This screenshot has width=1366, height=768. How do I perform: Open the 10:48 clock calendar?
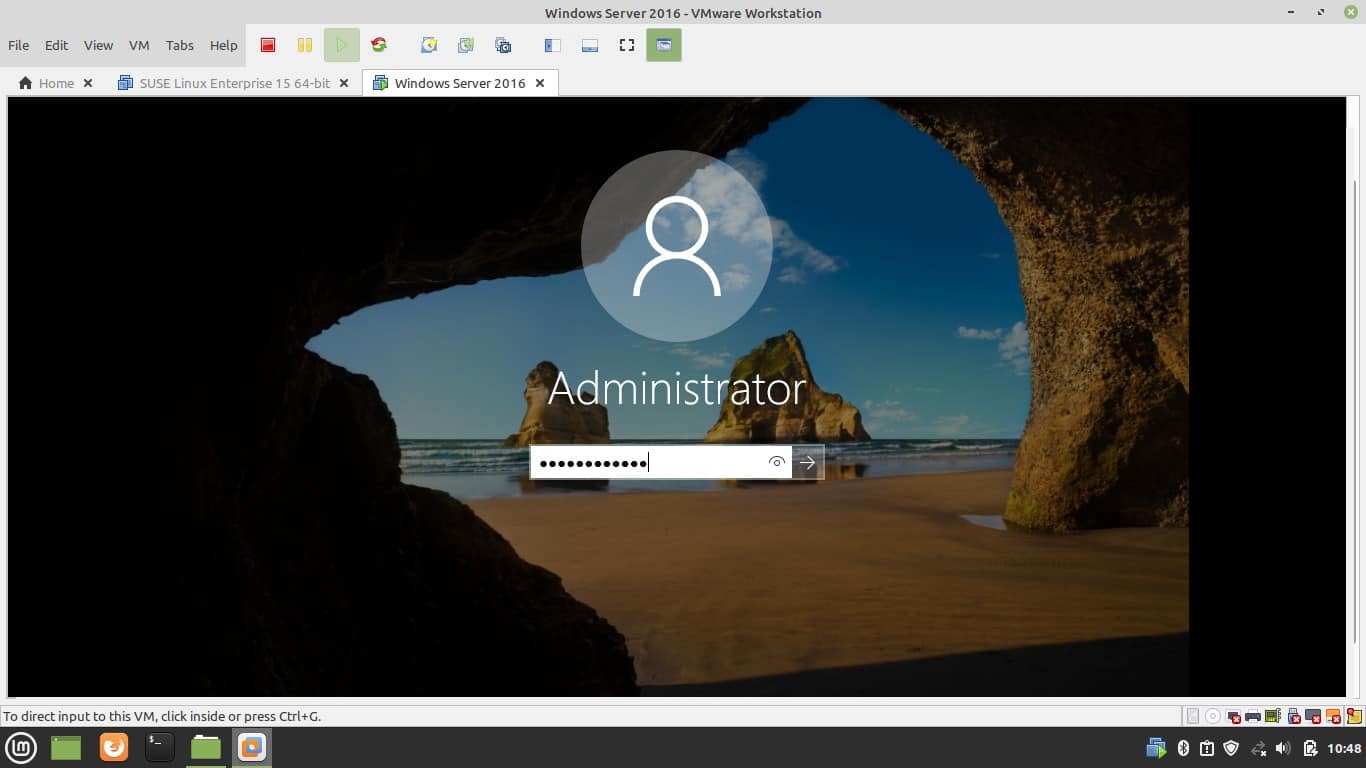coord(1344,748)
